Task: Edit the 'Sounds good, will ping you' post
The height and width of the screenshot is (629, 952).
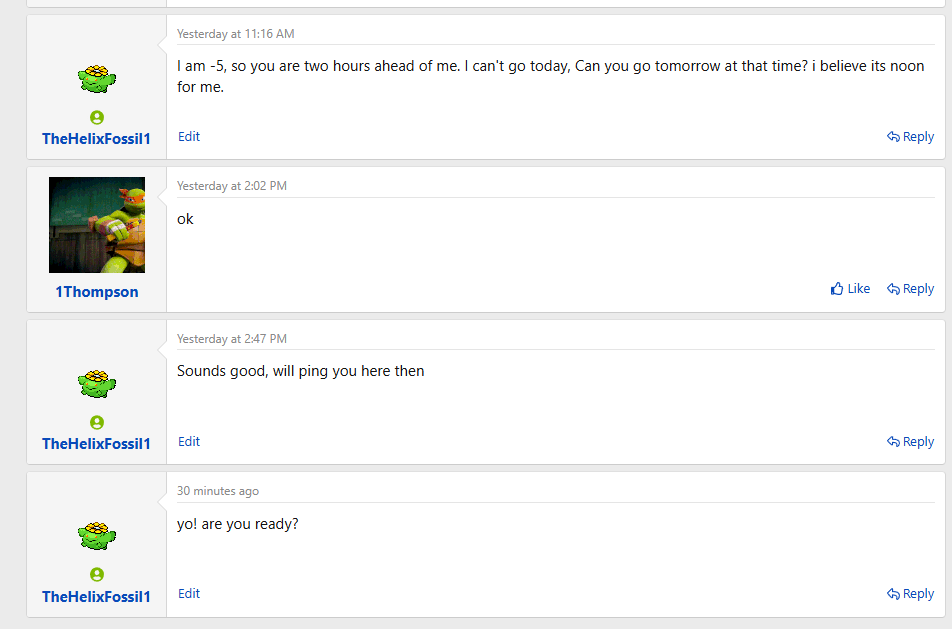Action: pos(189,441)
